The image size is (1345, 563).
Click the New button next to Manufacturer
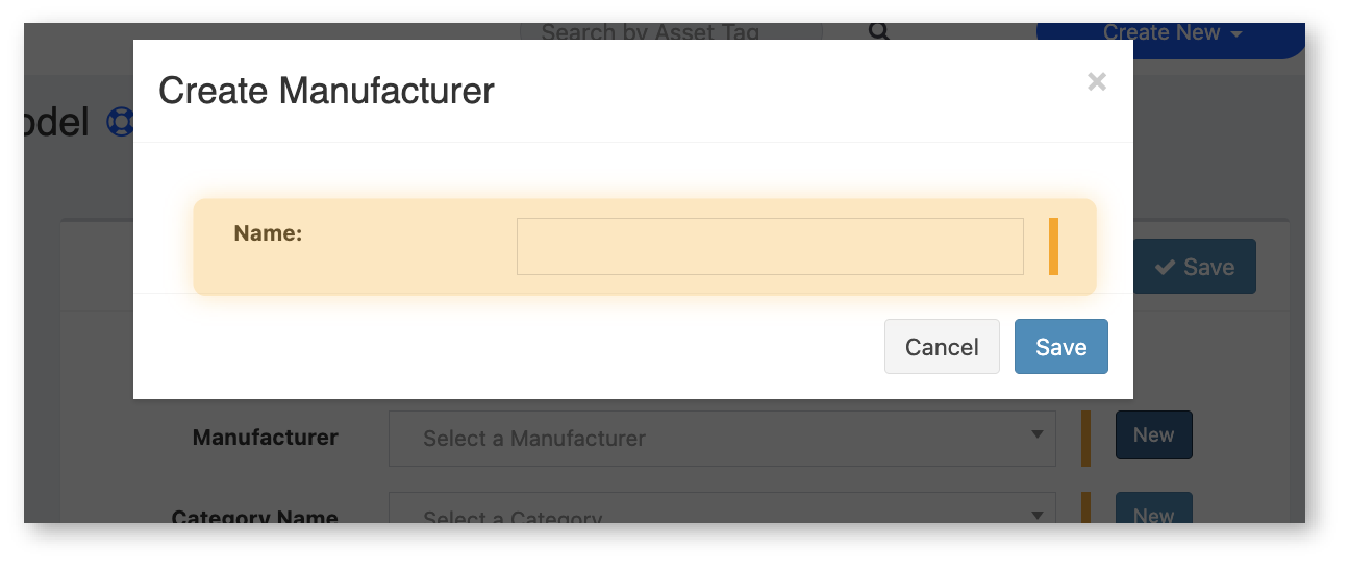(1153, 435)
